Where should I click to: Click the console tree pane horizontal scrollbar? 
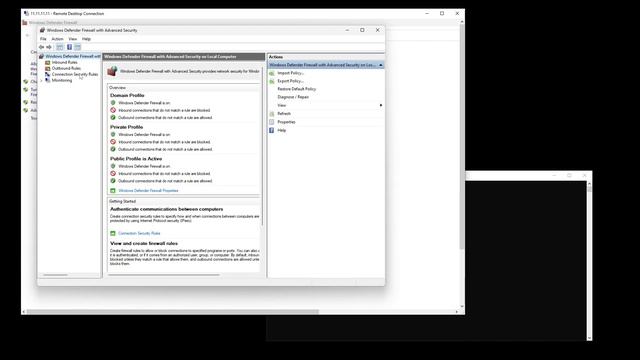56,275
